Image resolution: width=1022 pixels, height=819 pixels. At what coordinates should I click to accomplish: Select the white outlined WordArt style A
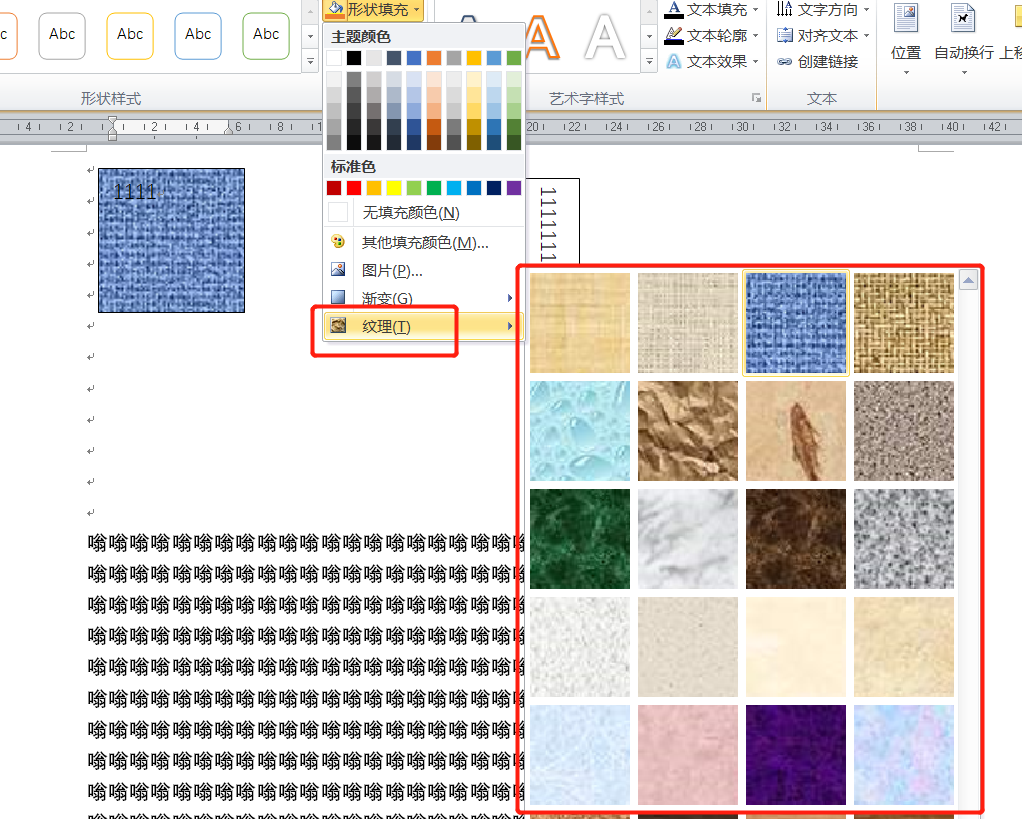605,37
